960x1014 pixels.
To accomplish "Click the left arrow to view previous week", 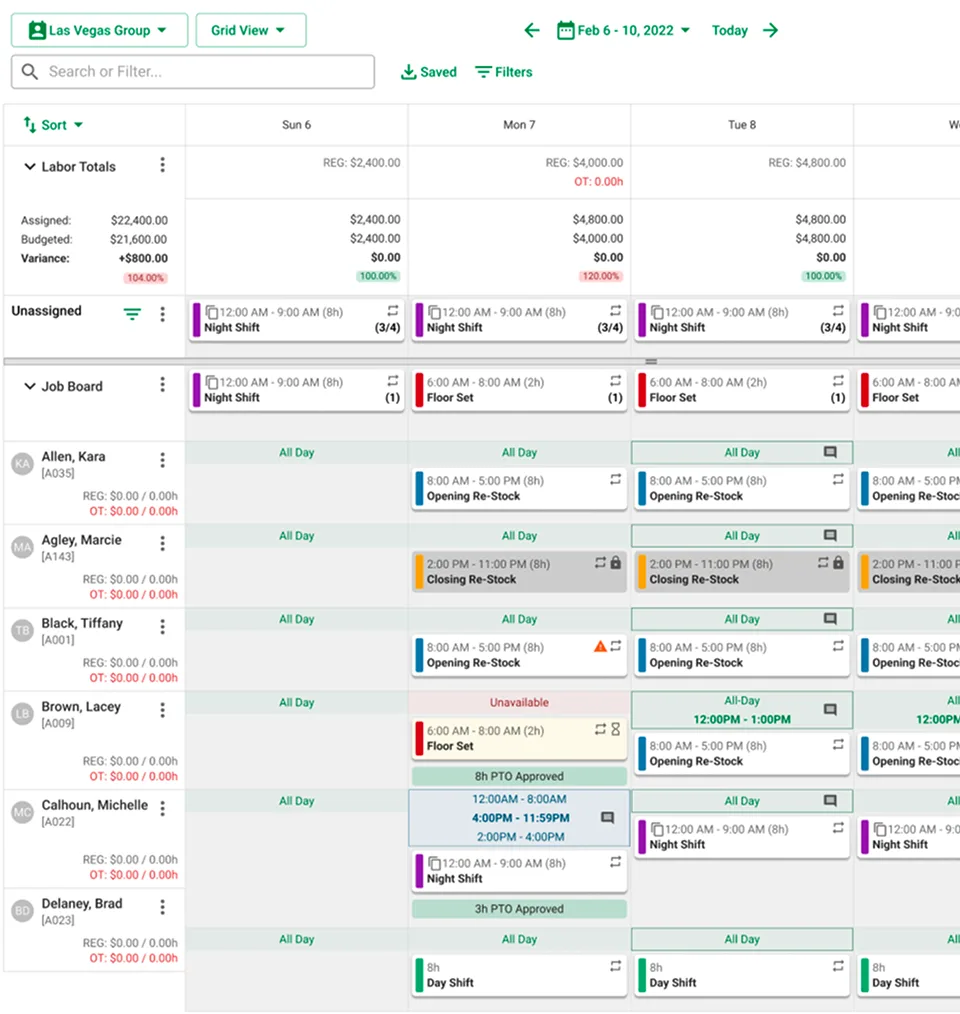I will pos(532,30).
